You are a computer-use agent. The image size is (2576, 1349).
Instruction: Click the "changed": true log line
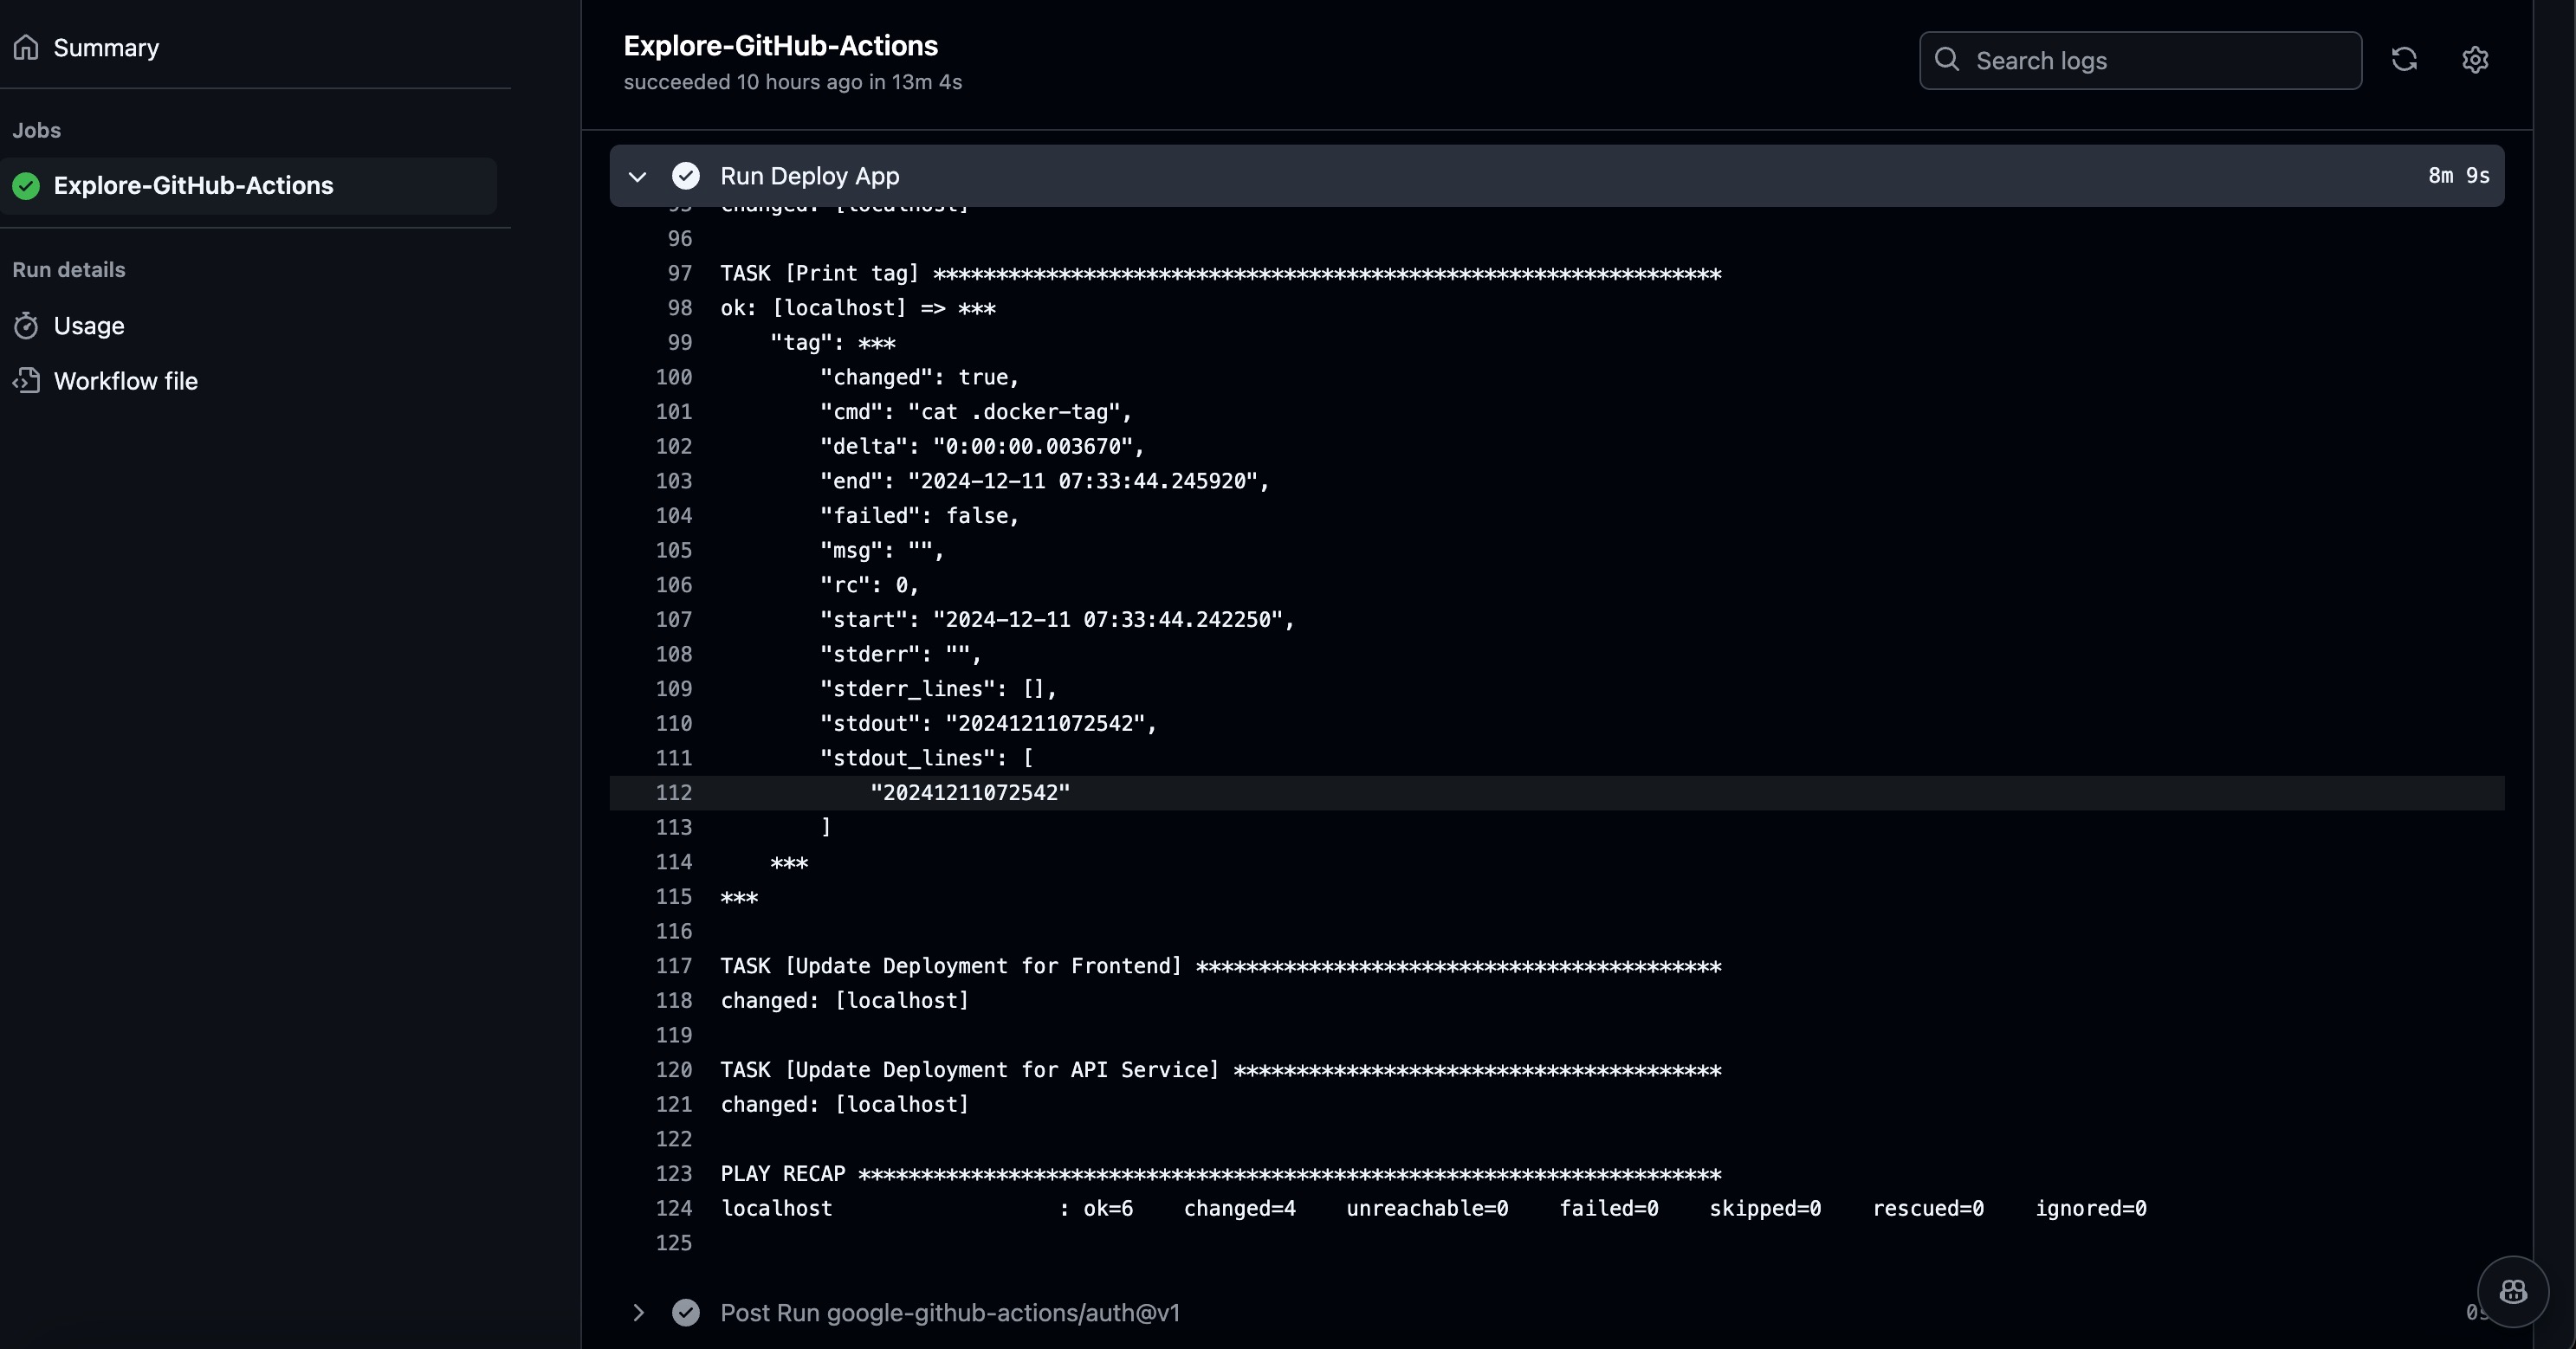919,378
